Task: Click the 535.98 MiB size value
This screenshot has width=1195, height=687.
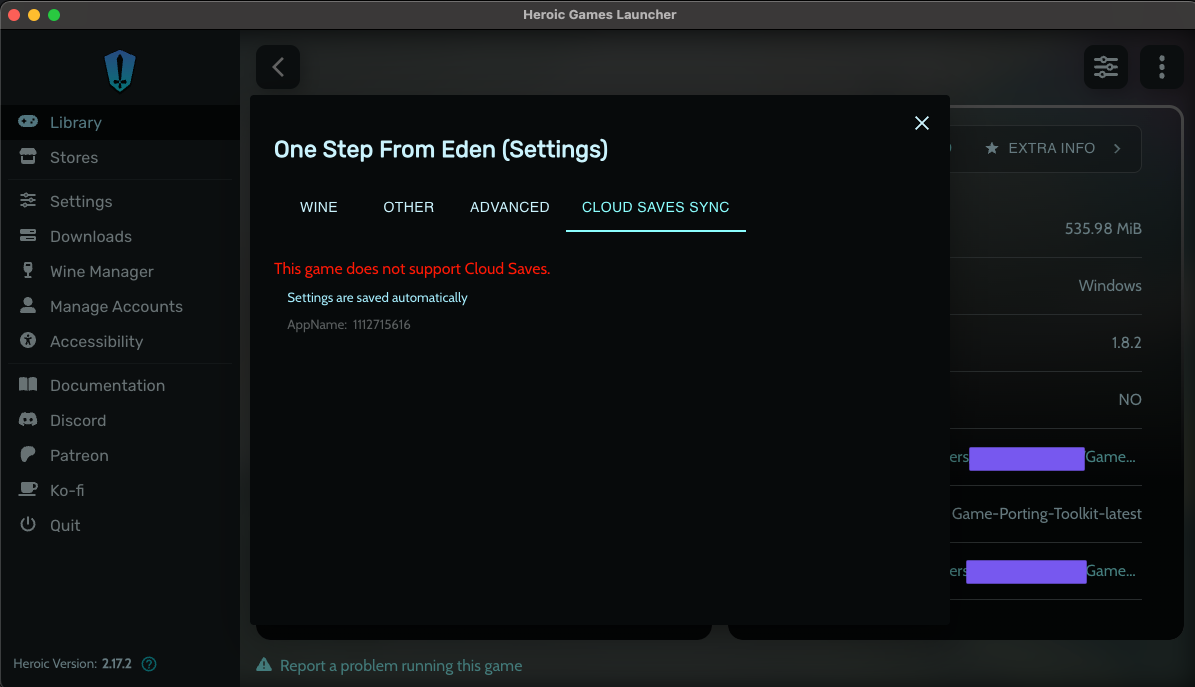Action: pos(1103,229)
